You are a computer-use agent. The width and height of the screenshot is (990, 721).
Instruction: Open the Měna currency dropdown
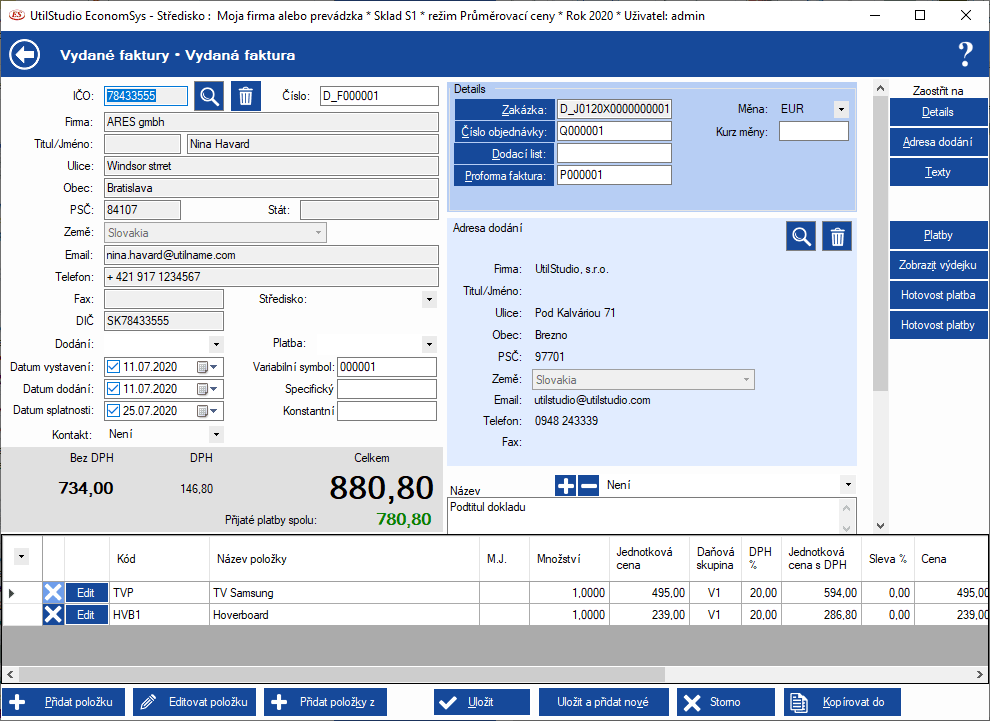coord(840,109)
